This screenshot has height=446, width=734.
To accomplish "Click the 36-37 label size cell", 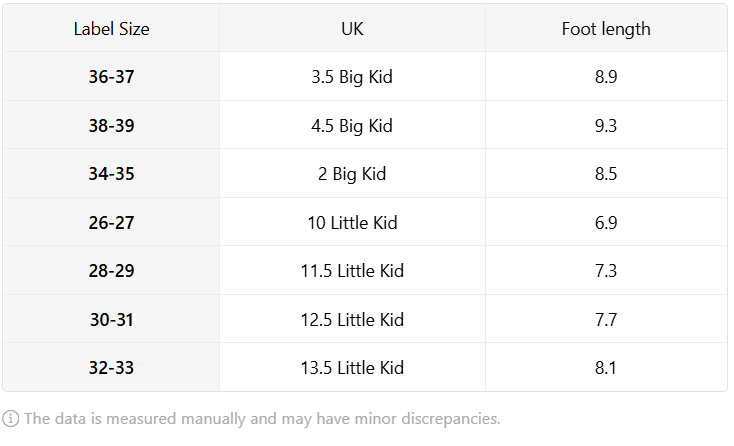I will (x=111, y=76).
